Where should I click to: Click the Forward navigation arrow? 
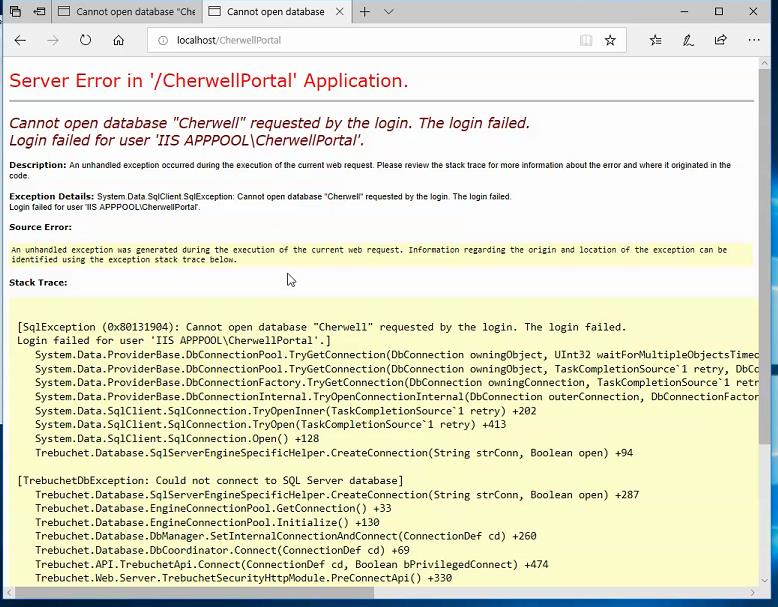pos(53,40)
